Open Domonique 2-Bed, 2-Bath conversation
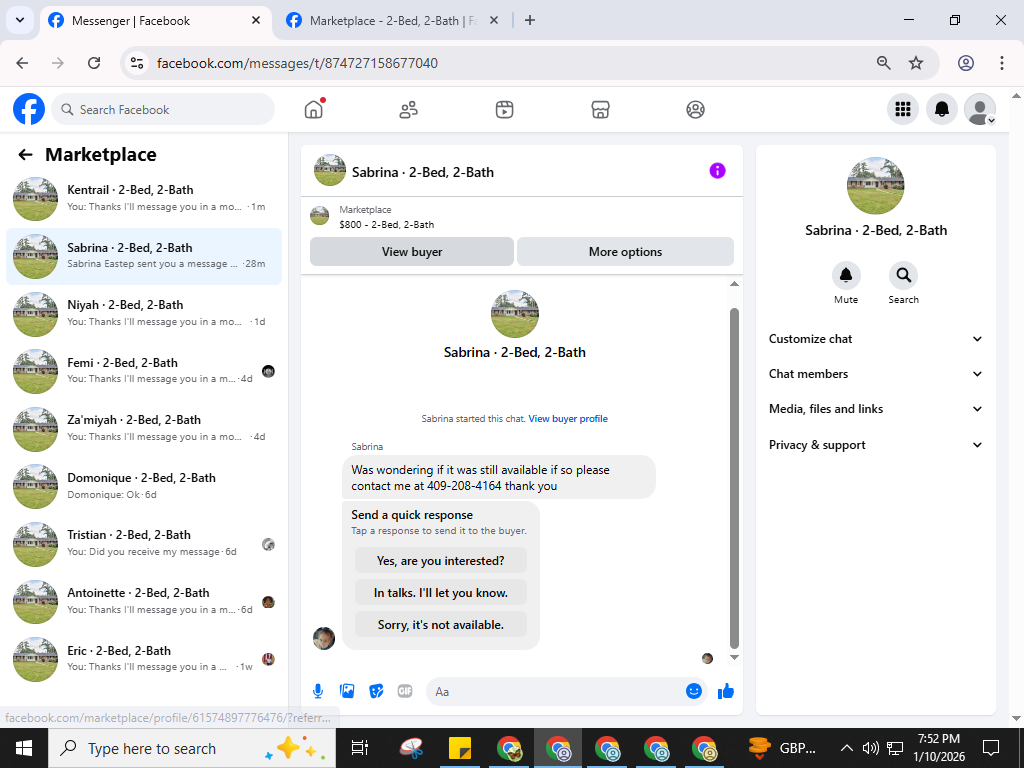Image resolution: width=1024 pixels, height=768 pixels. pyautogui.click(x=144, y=485)
